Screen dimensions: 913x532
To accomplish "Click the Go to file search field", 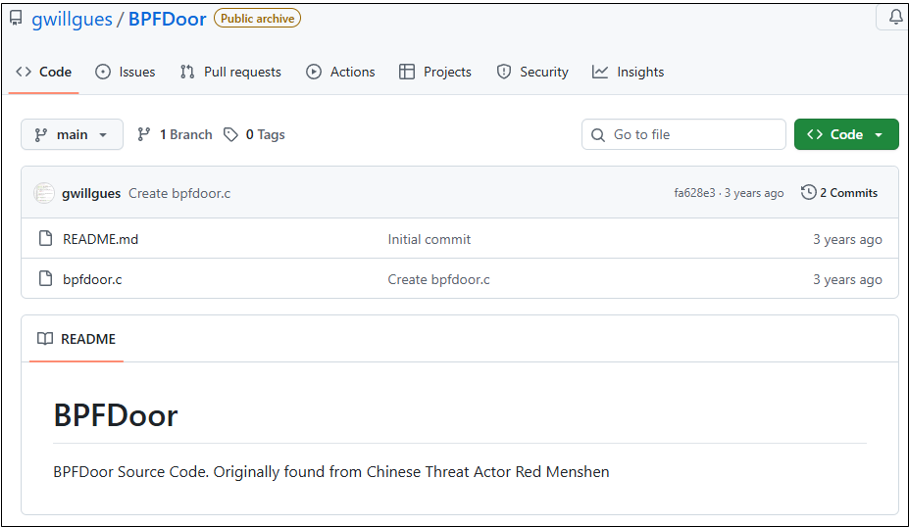I will click(x=684, y=134).
